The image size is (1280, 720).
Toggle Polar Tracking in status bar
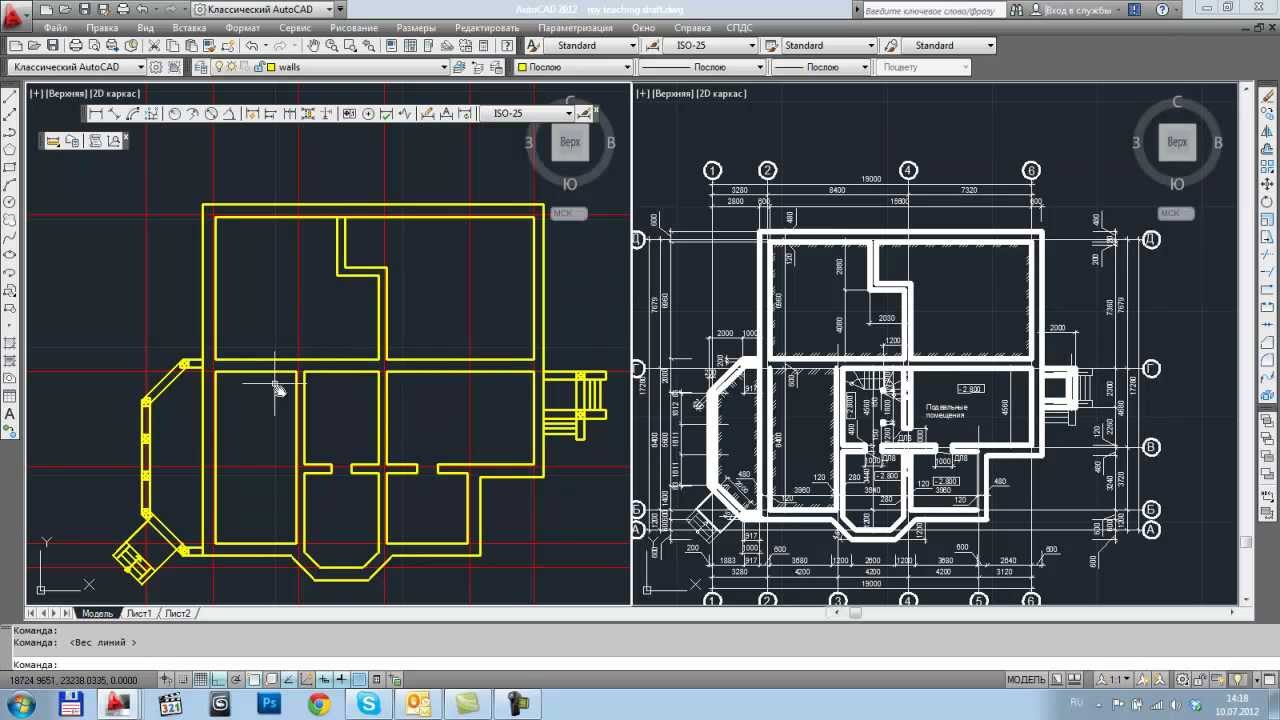(235, 680)
